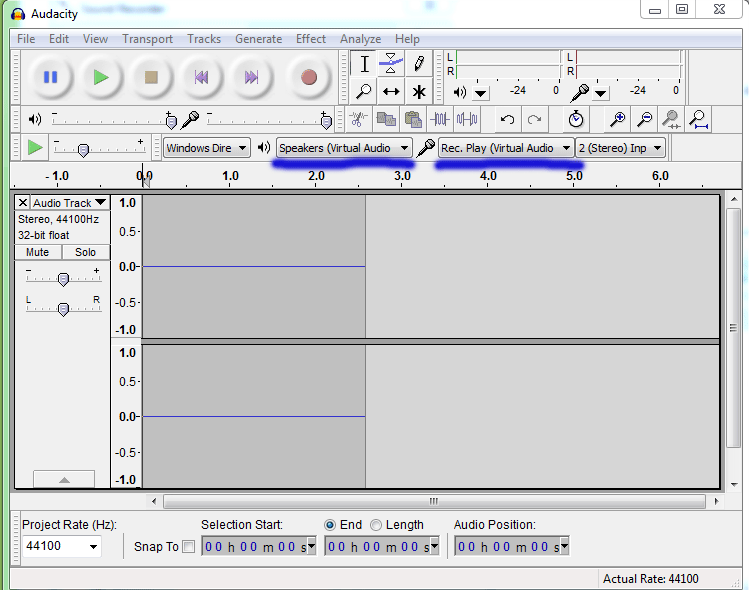Click the Undo arrow icon

click(507, 119)
